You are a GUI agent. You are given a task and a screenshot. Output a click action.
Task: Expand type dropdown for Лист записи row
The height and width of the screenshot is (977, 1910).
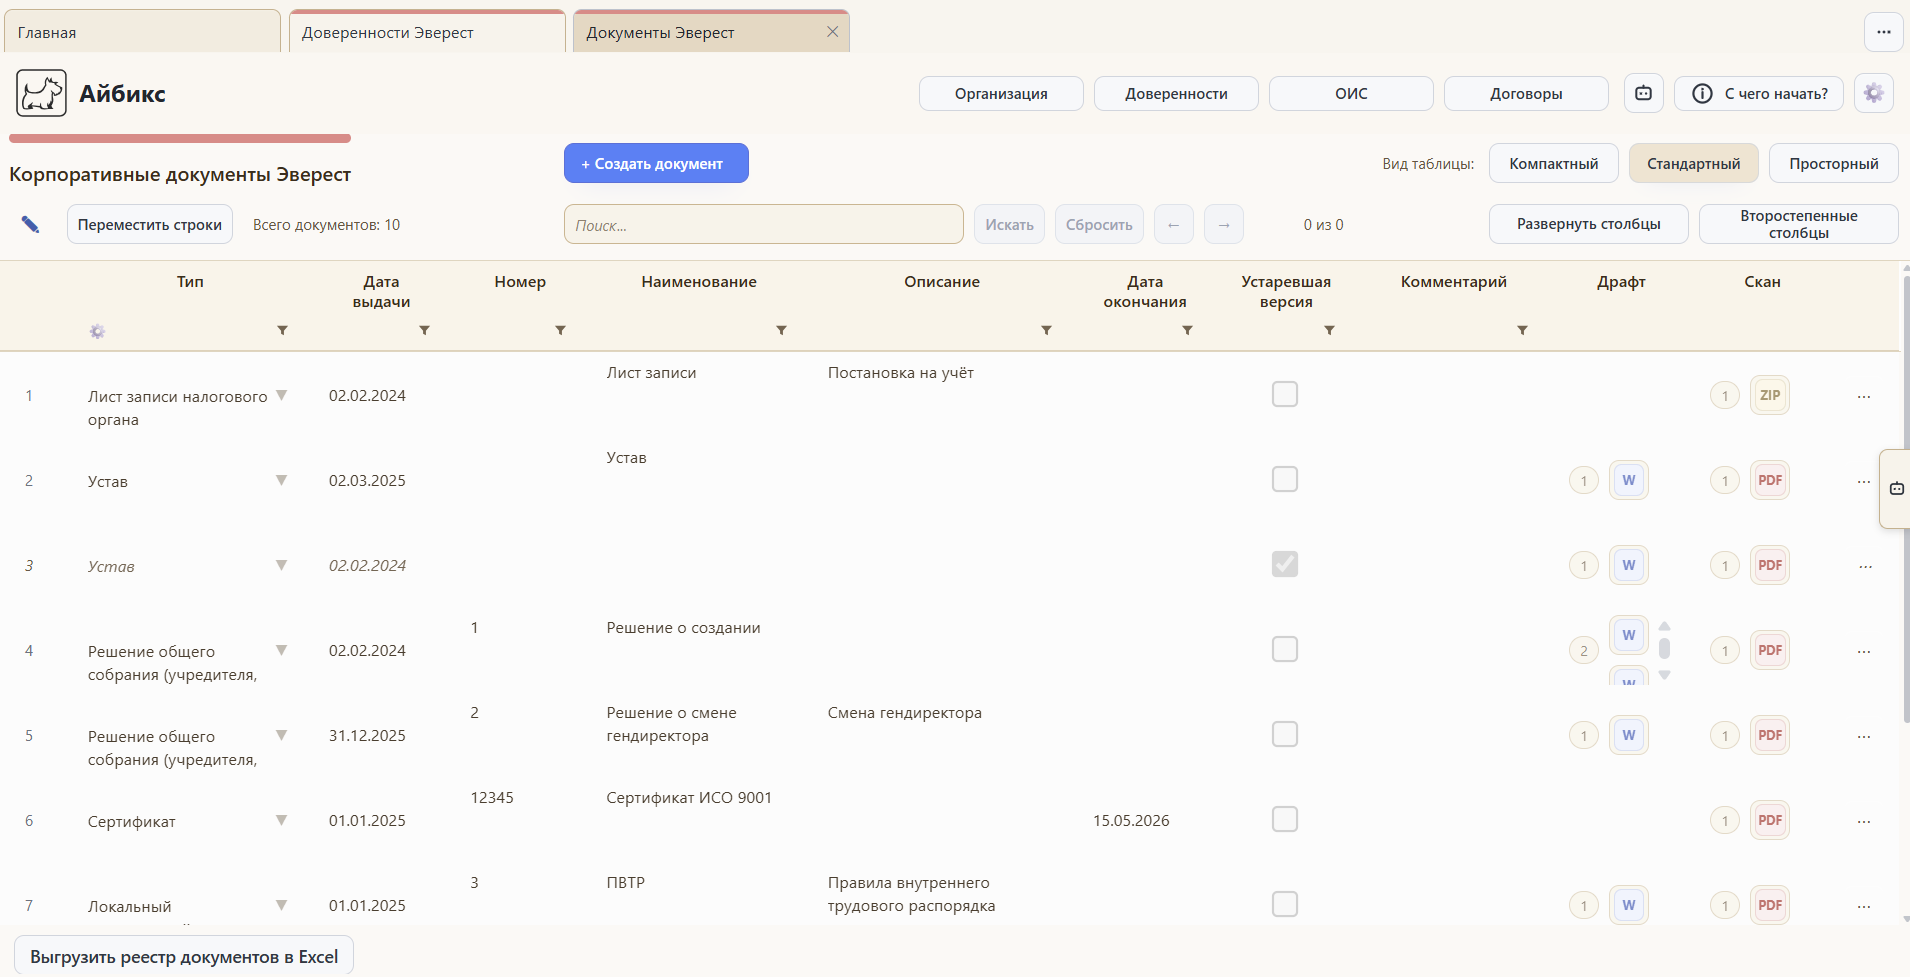281,395
